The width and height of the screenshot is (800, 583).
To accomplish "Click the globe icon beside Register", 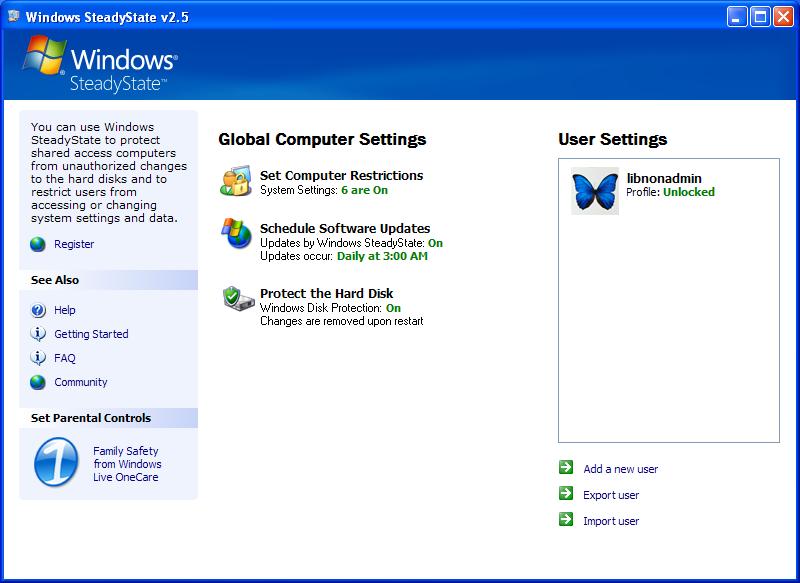I will pyautogui.click(x=38, y=244).
